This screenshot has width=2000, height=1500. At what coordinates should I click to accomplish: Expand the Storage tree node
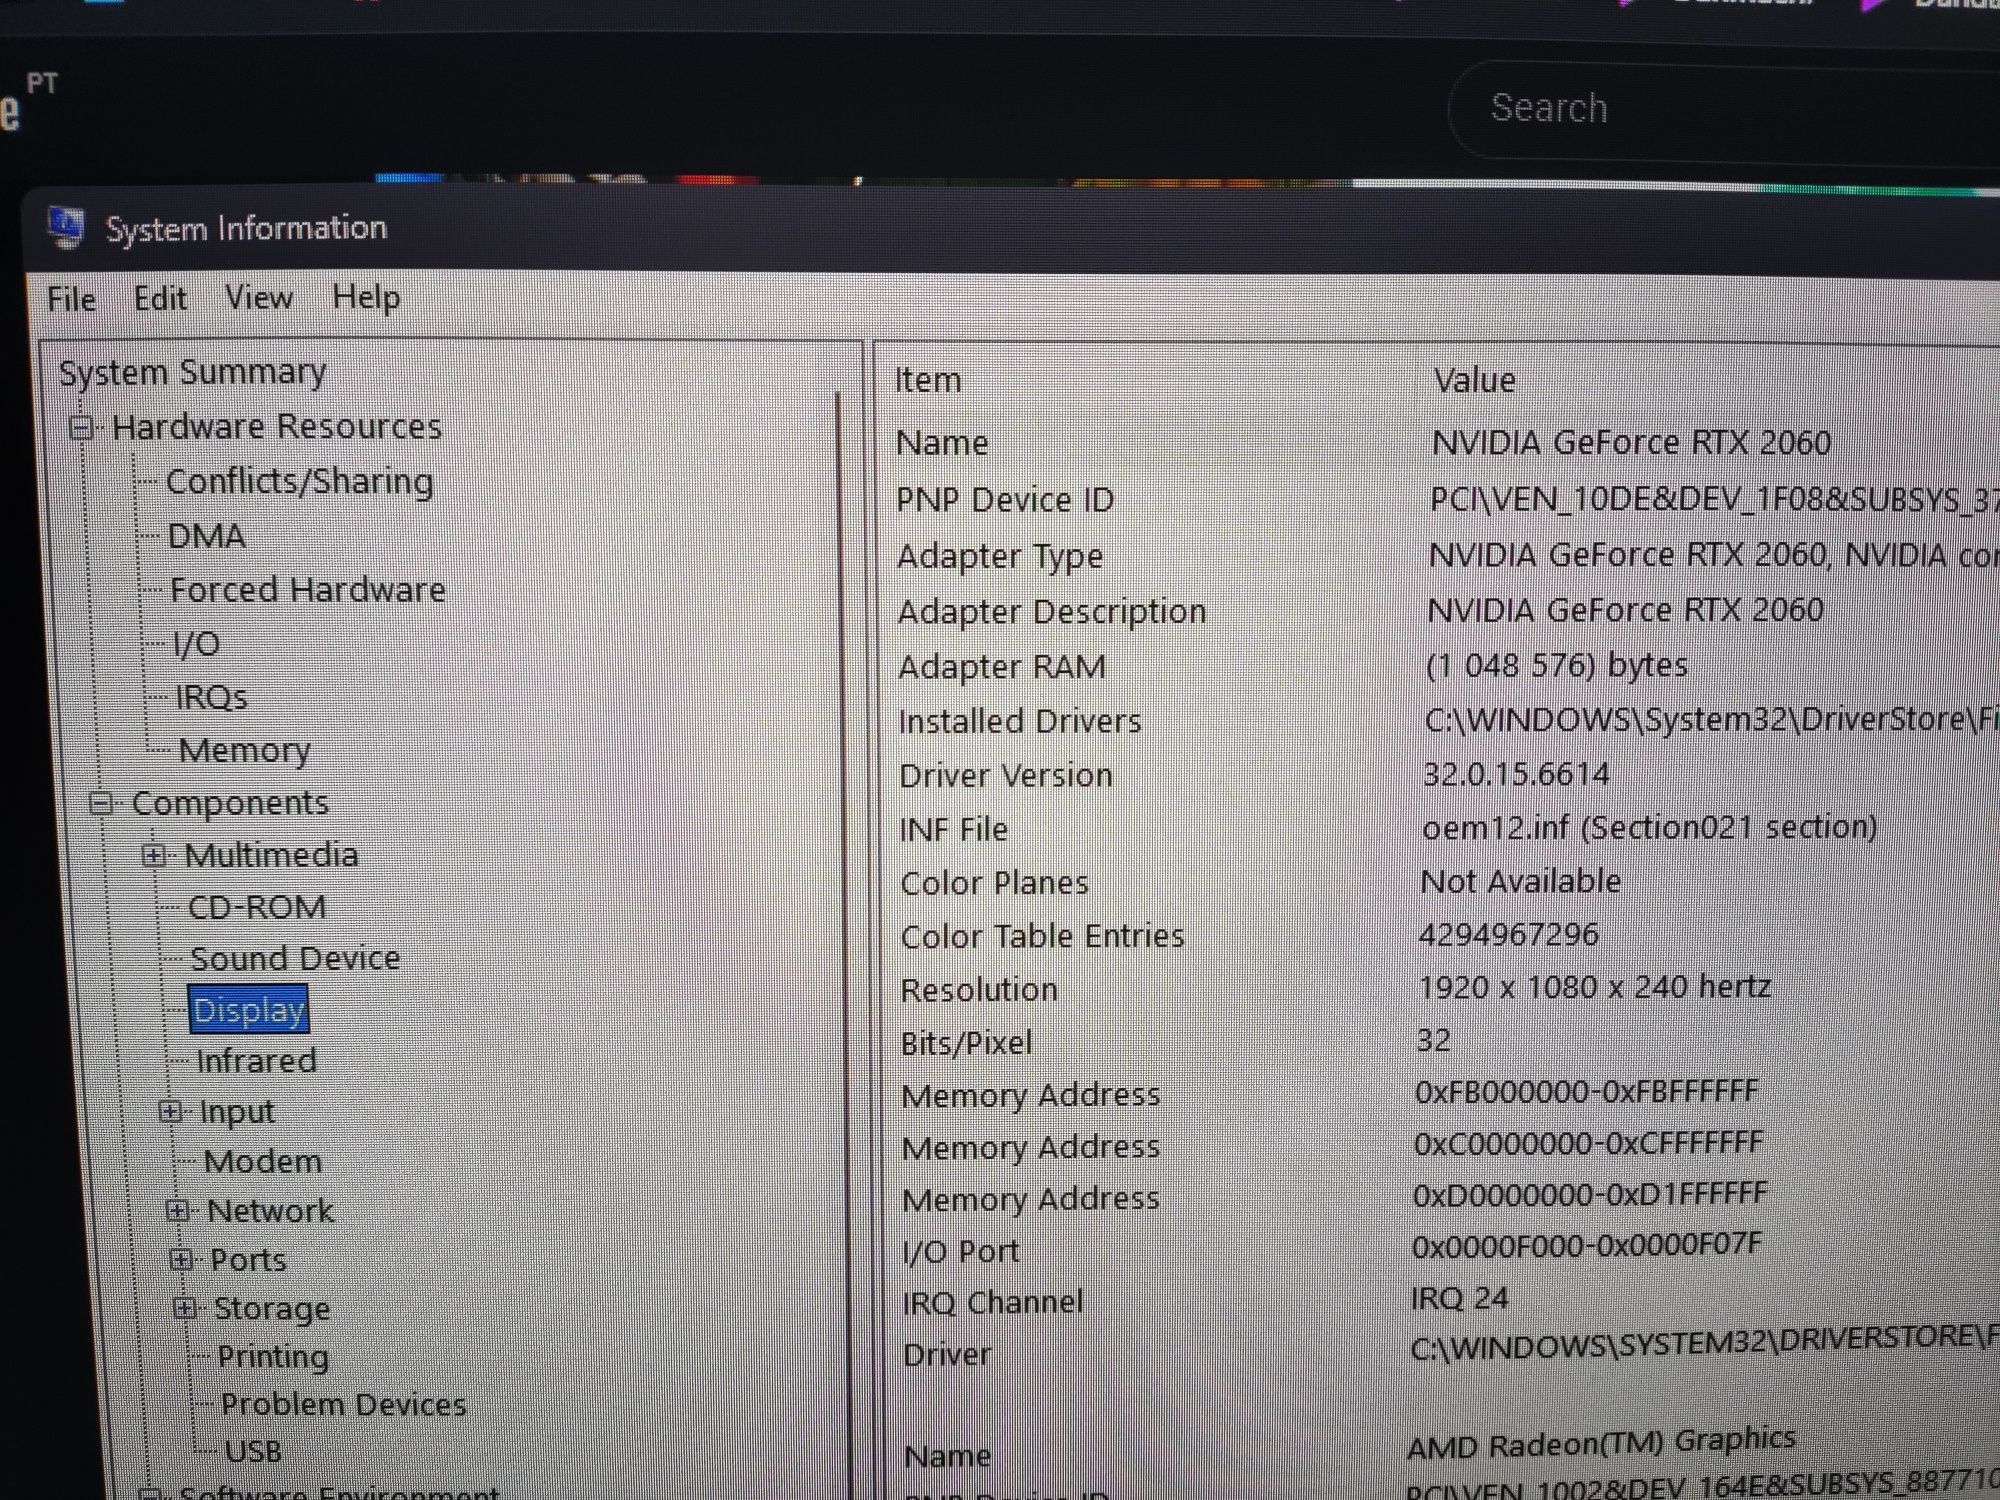click(x=185, y=1307)
